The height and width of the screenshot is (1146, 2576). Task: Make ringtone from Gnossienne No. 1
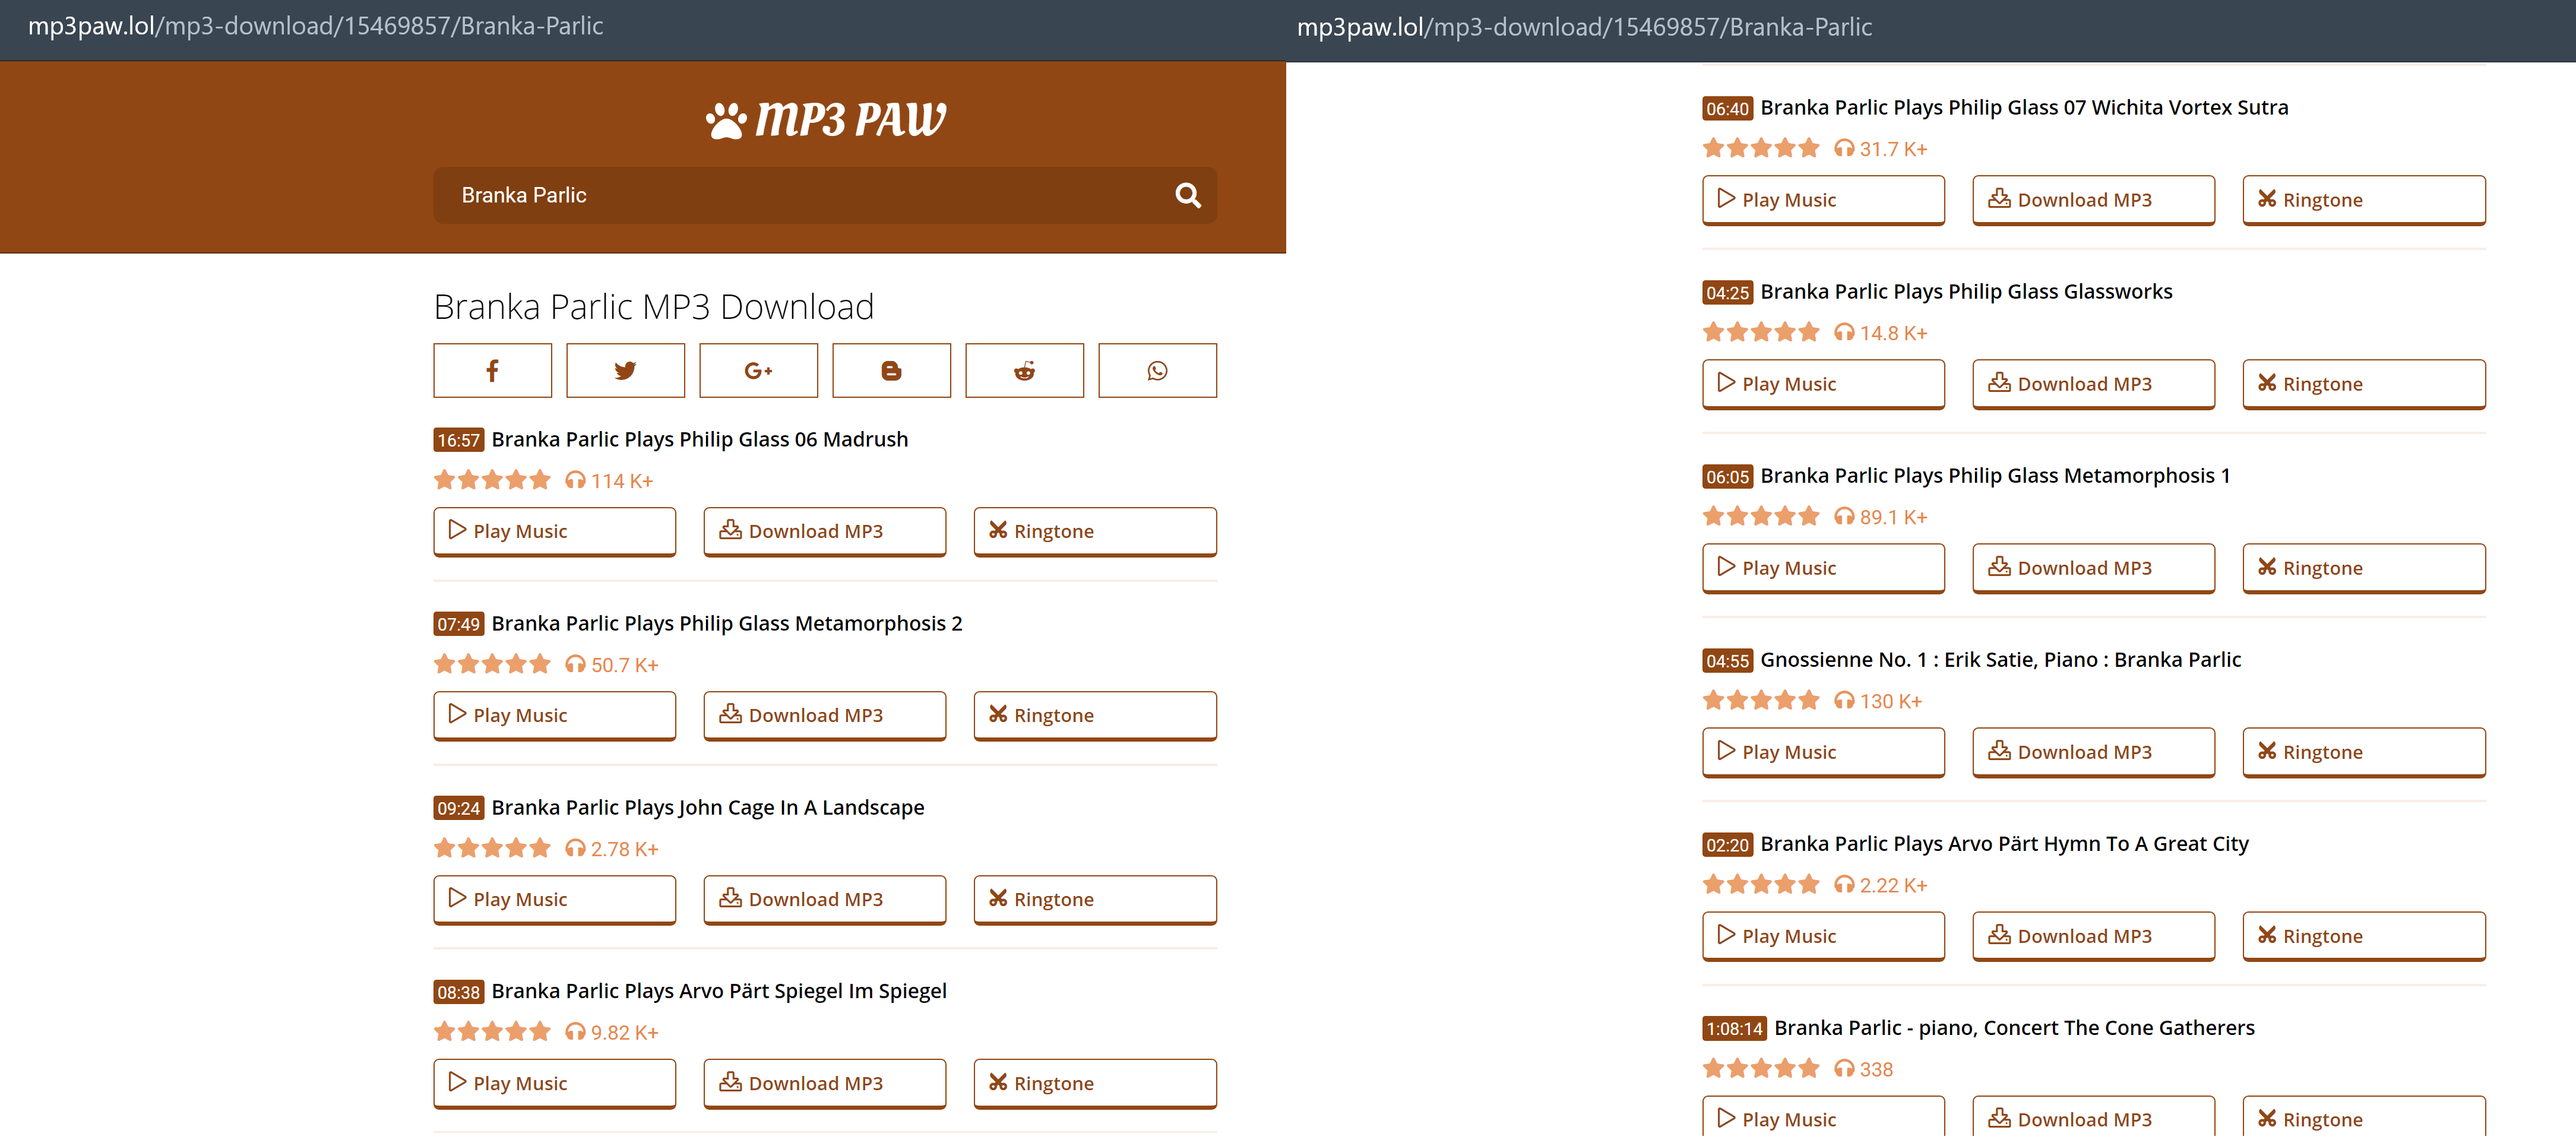2364,752
